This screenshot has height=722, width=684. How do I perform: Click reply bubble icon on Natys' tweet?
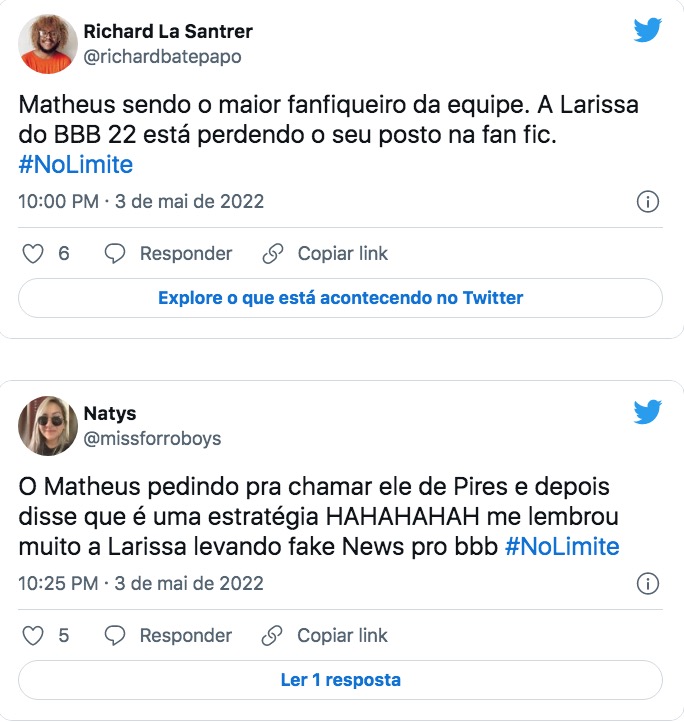tap(115, 635)
